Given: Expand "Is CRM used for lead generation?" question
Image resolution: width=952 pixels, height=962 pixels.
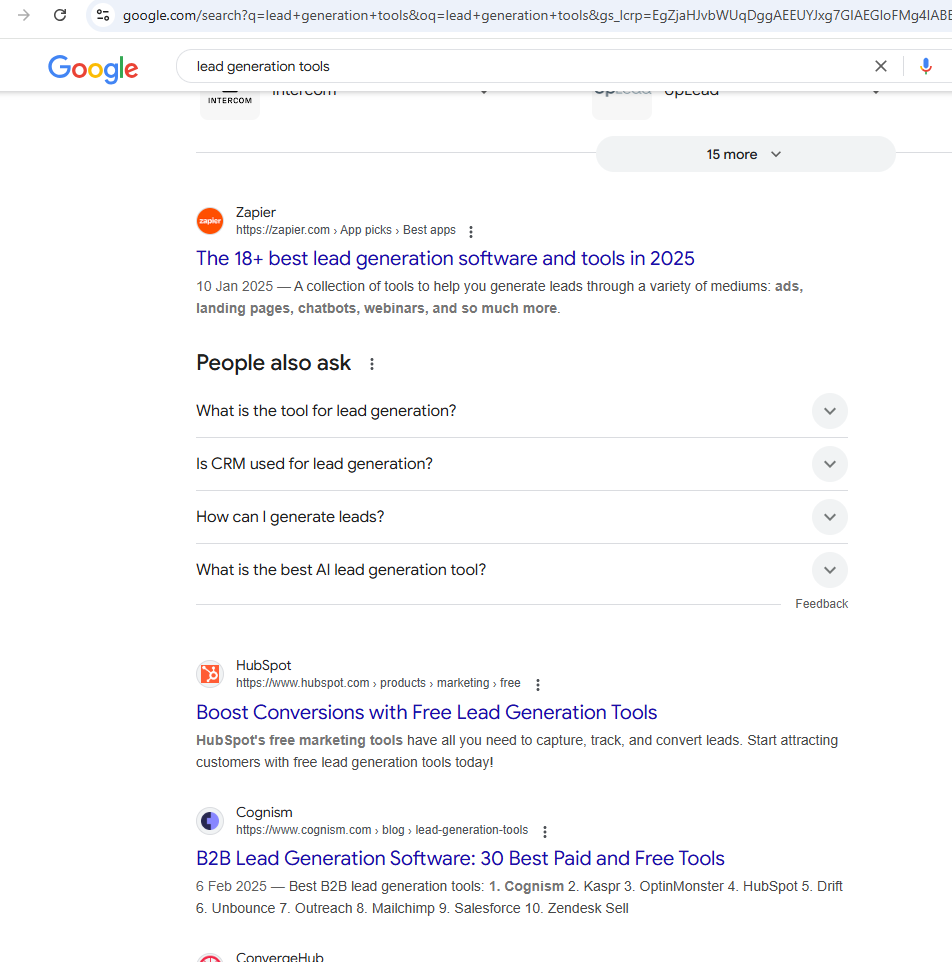Looking at the screenshot, I should pyautogui.click(x=829, y=464).
